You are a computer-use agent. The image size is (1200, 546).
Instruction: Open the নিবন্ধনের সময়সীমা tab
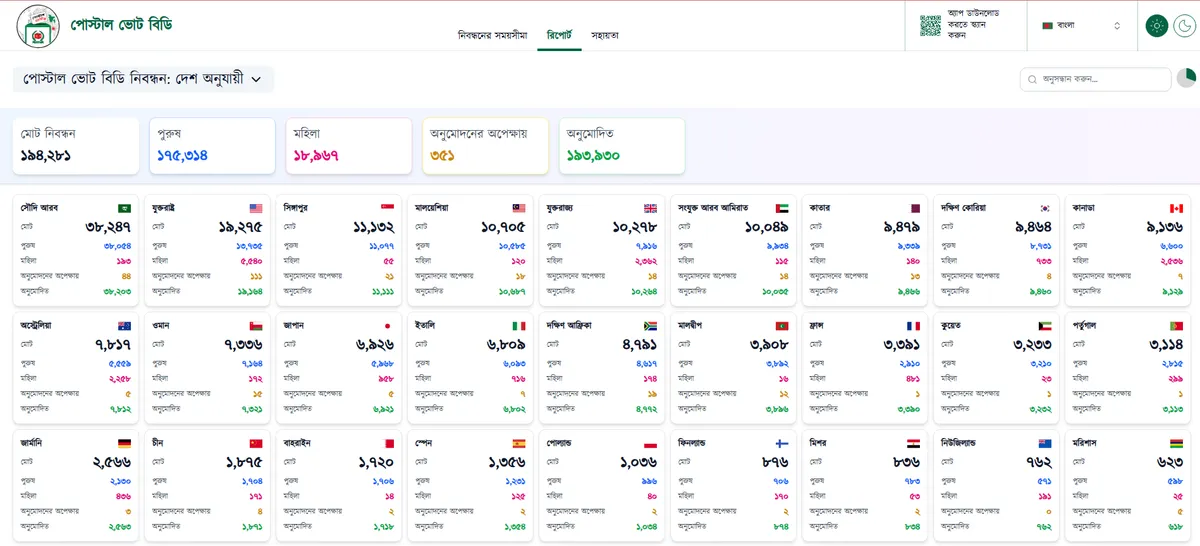coord(492,35)
